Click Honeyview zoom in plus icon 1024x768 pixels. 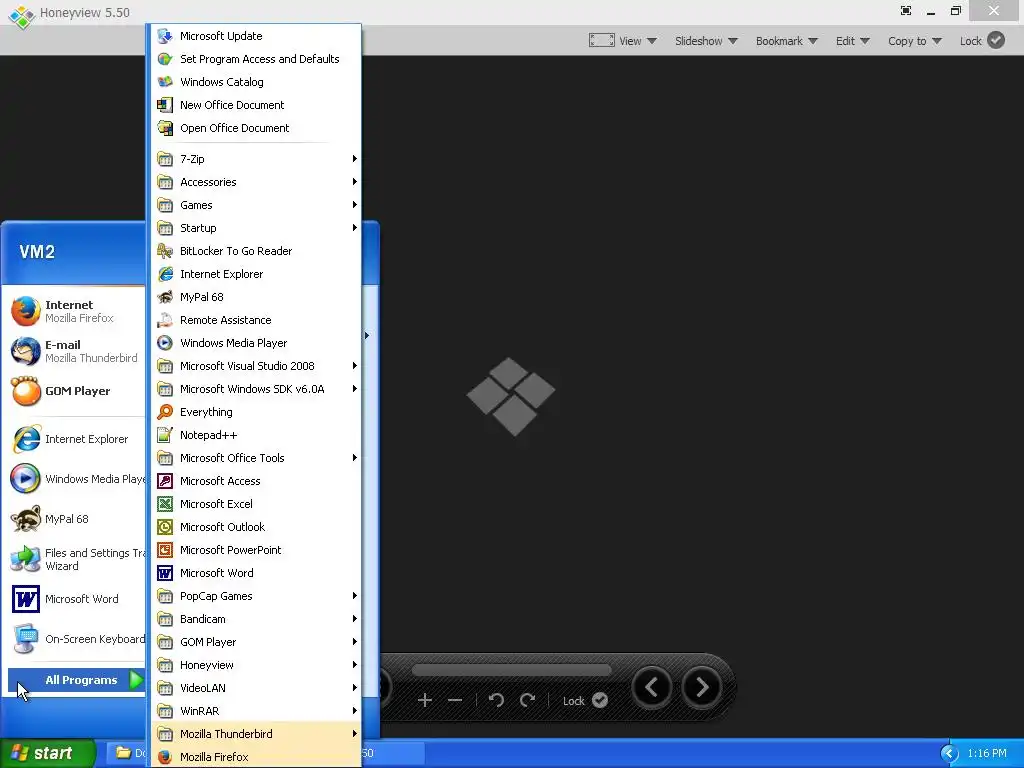(424, 700)
